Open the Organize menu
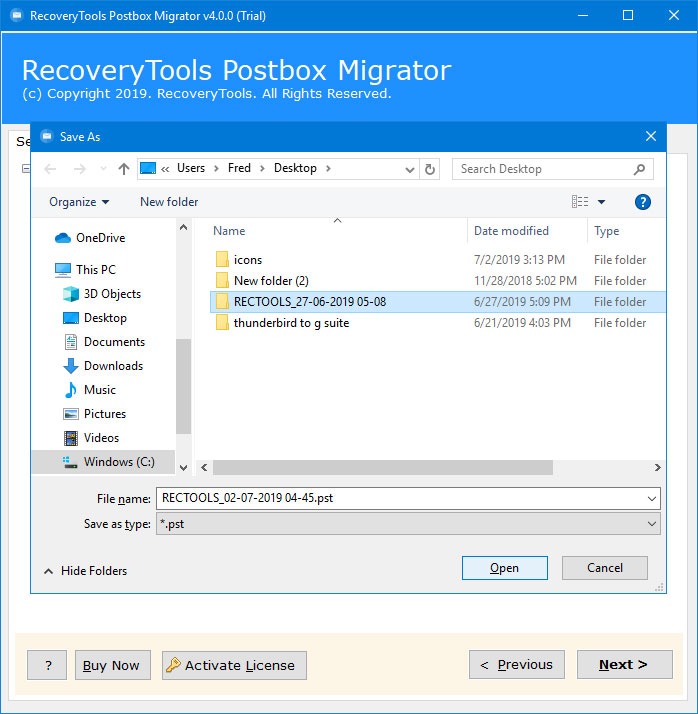 pos(79,202)
